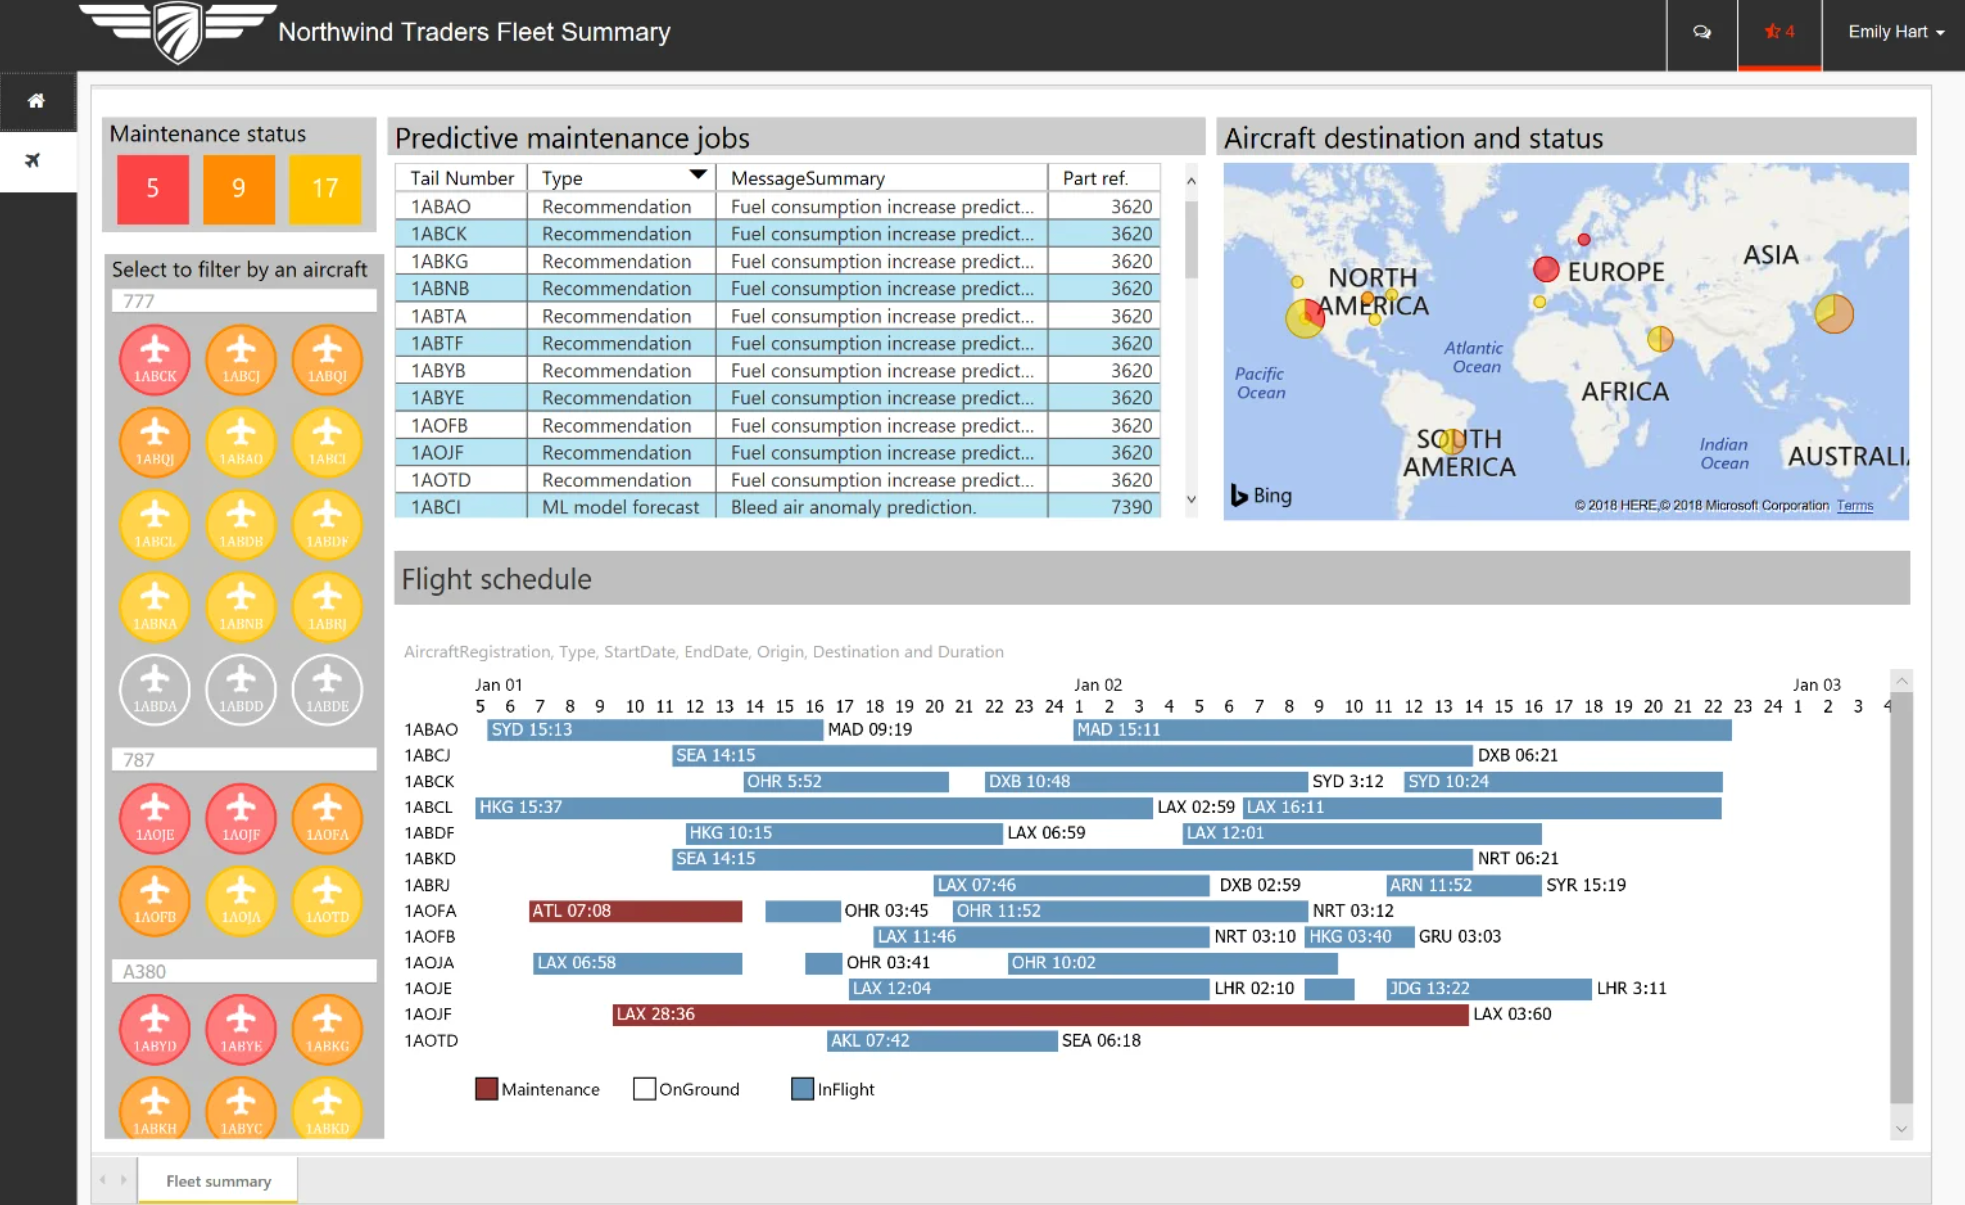Open the starred notifications showing 4

1779,32
